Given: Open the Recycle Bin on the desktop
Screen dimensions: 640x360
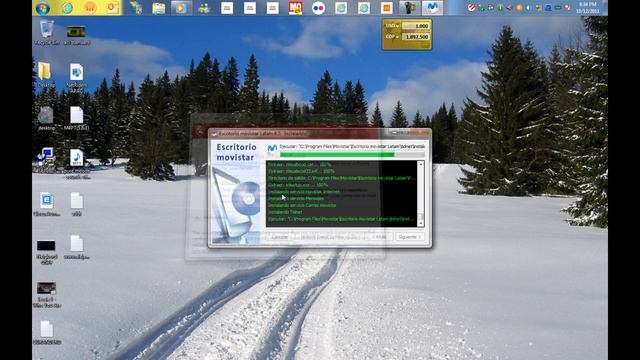Looking at the screenshot, I should [47, 32].
